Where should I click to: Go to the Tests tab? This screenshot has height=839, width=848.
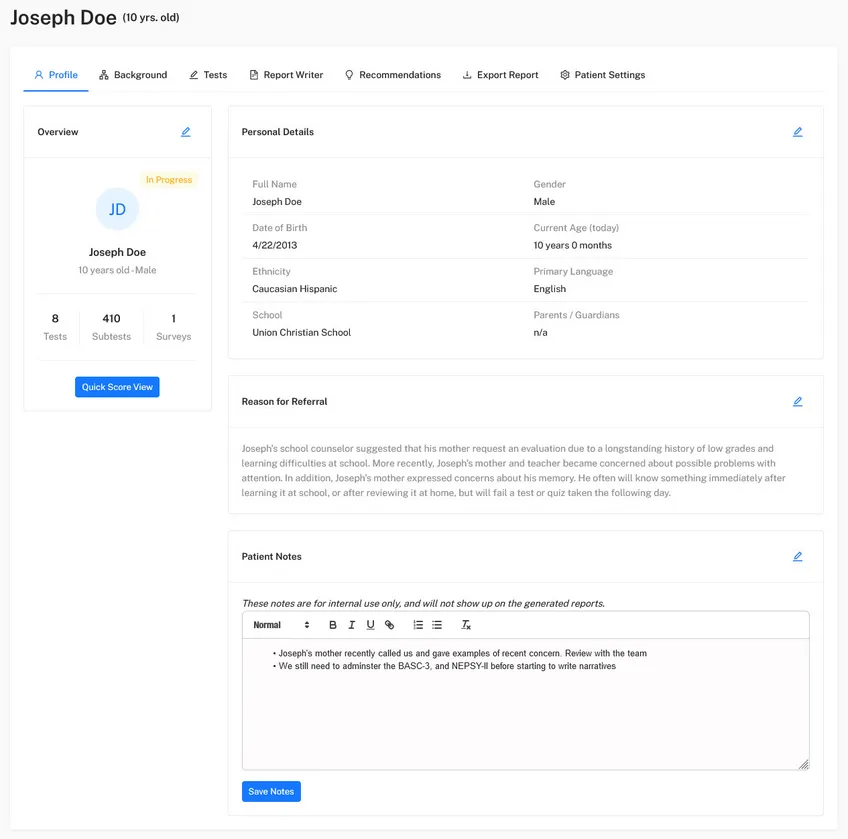(208, 75)
